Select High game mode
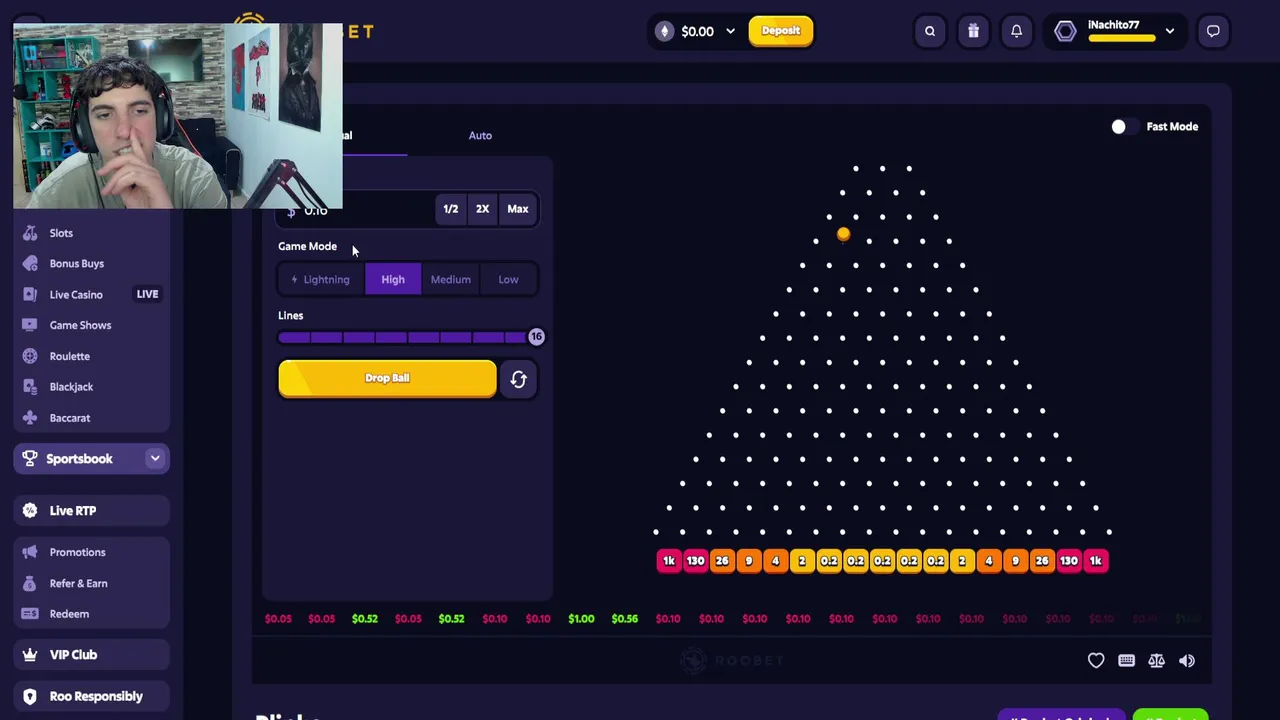This screenshot has width=1280, height=720. [393, 280]
